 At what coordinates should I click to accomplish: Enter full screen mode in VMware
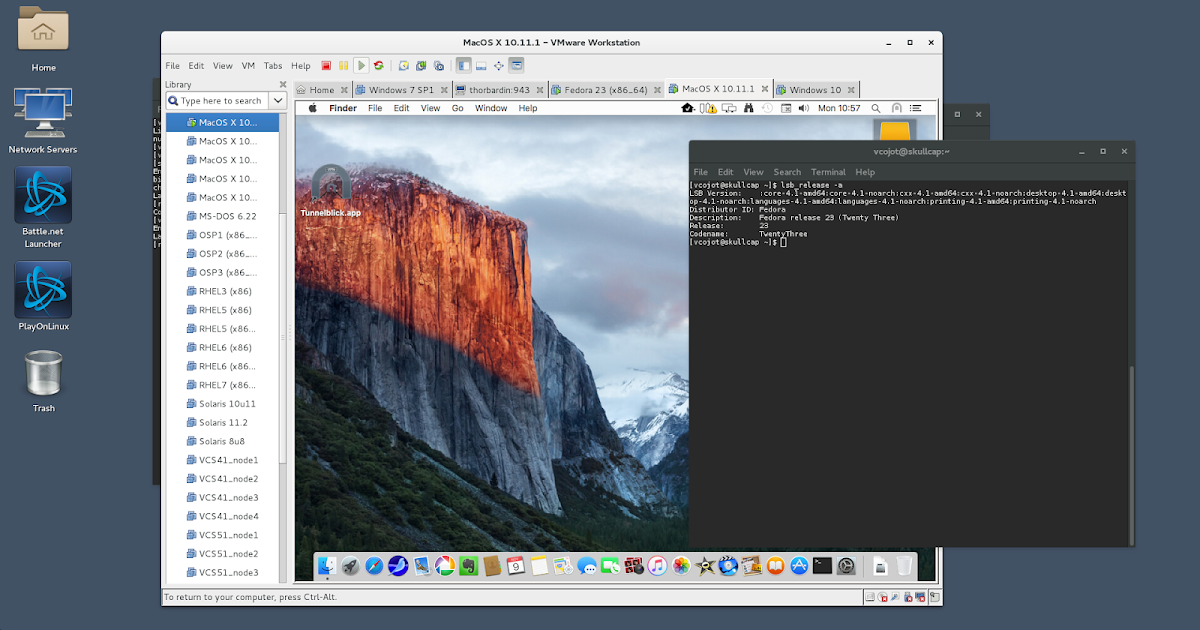[499, 65]
